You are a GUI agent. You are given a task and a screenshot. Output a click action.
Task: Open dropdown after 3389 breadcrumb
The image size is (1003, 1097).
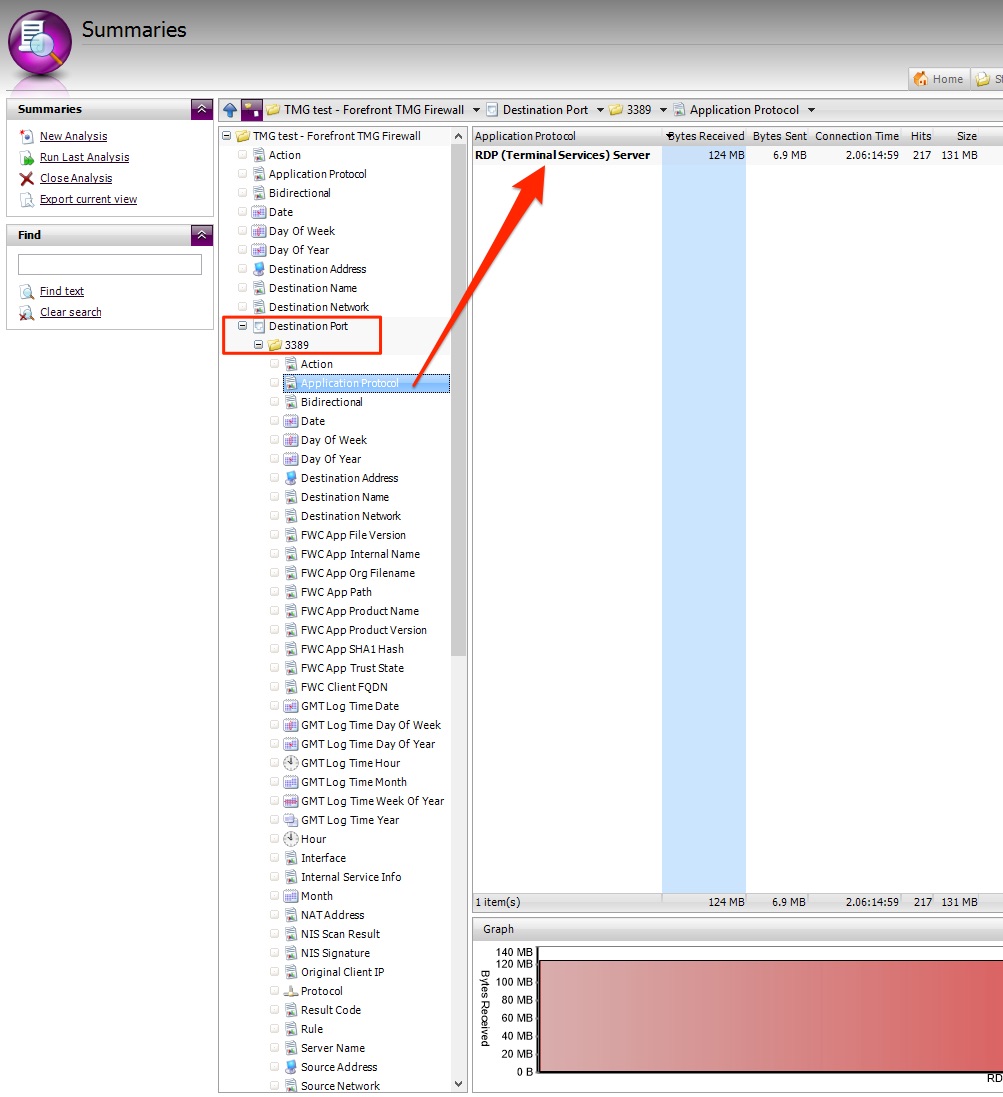(x=663, y=110)
